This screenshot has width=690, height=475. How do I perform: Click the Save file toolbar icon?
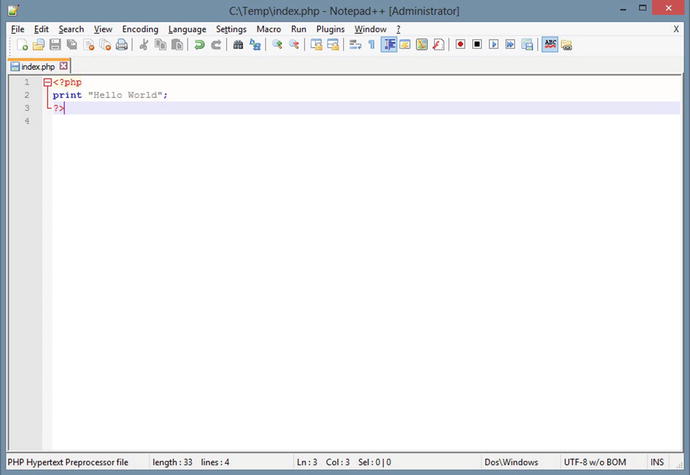click(x=55, y=45)
